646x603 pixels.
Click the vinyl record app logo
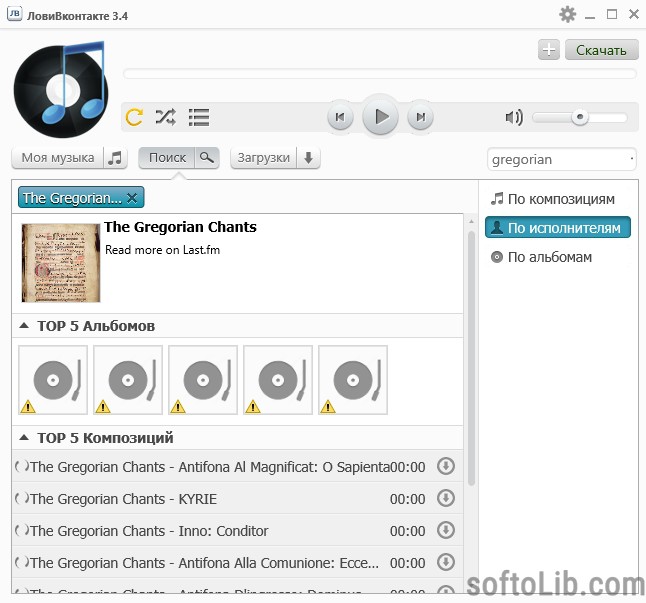click(61, 90)
